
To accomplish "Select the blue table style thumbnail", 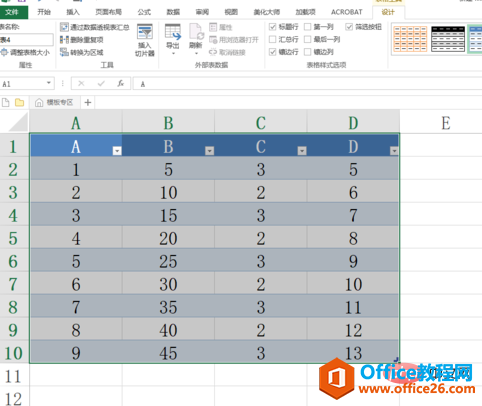I will click(475, 39).
